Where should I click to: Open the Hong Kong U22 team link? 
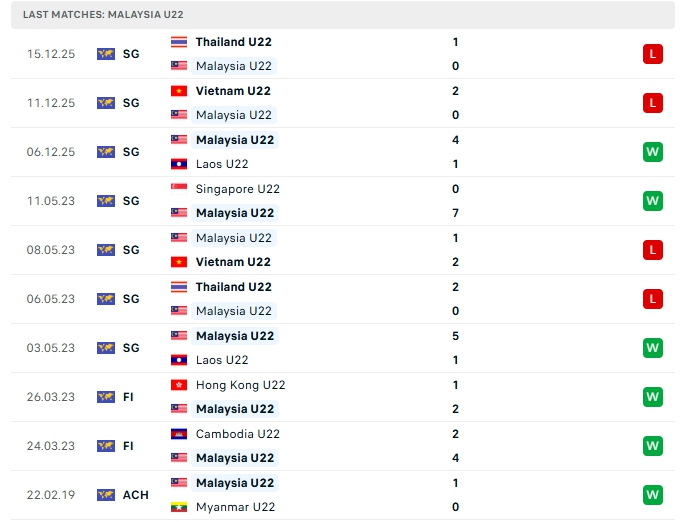coord(240,385)
